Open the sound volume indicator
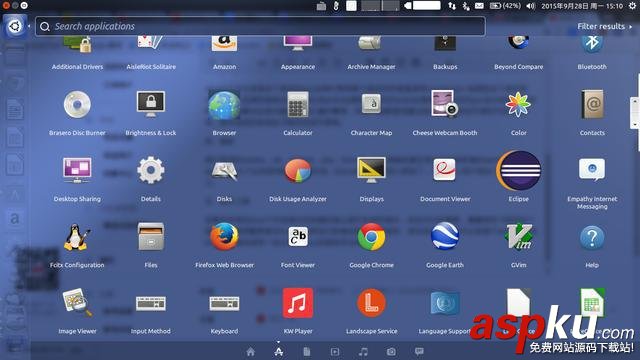This screenshot has width=640, height=360. (x=531, y=6)
